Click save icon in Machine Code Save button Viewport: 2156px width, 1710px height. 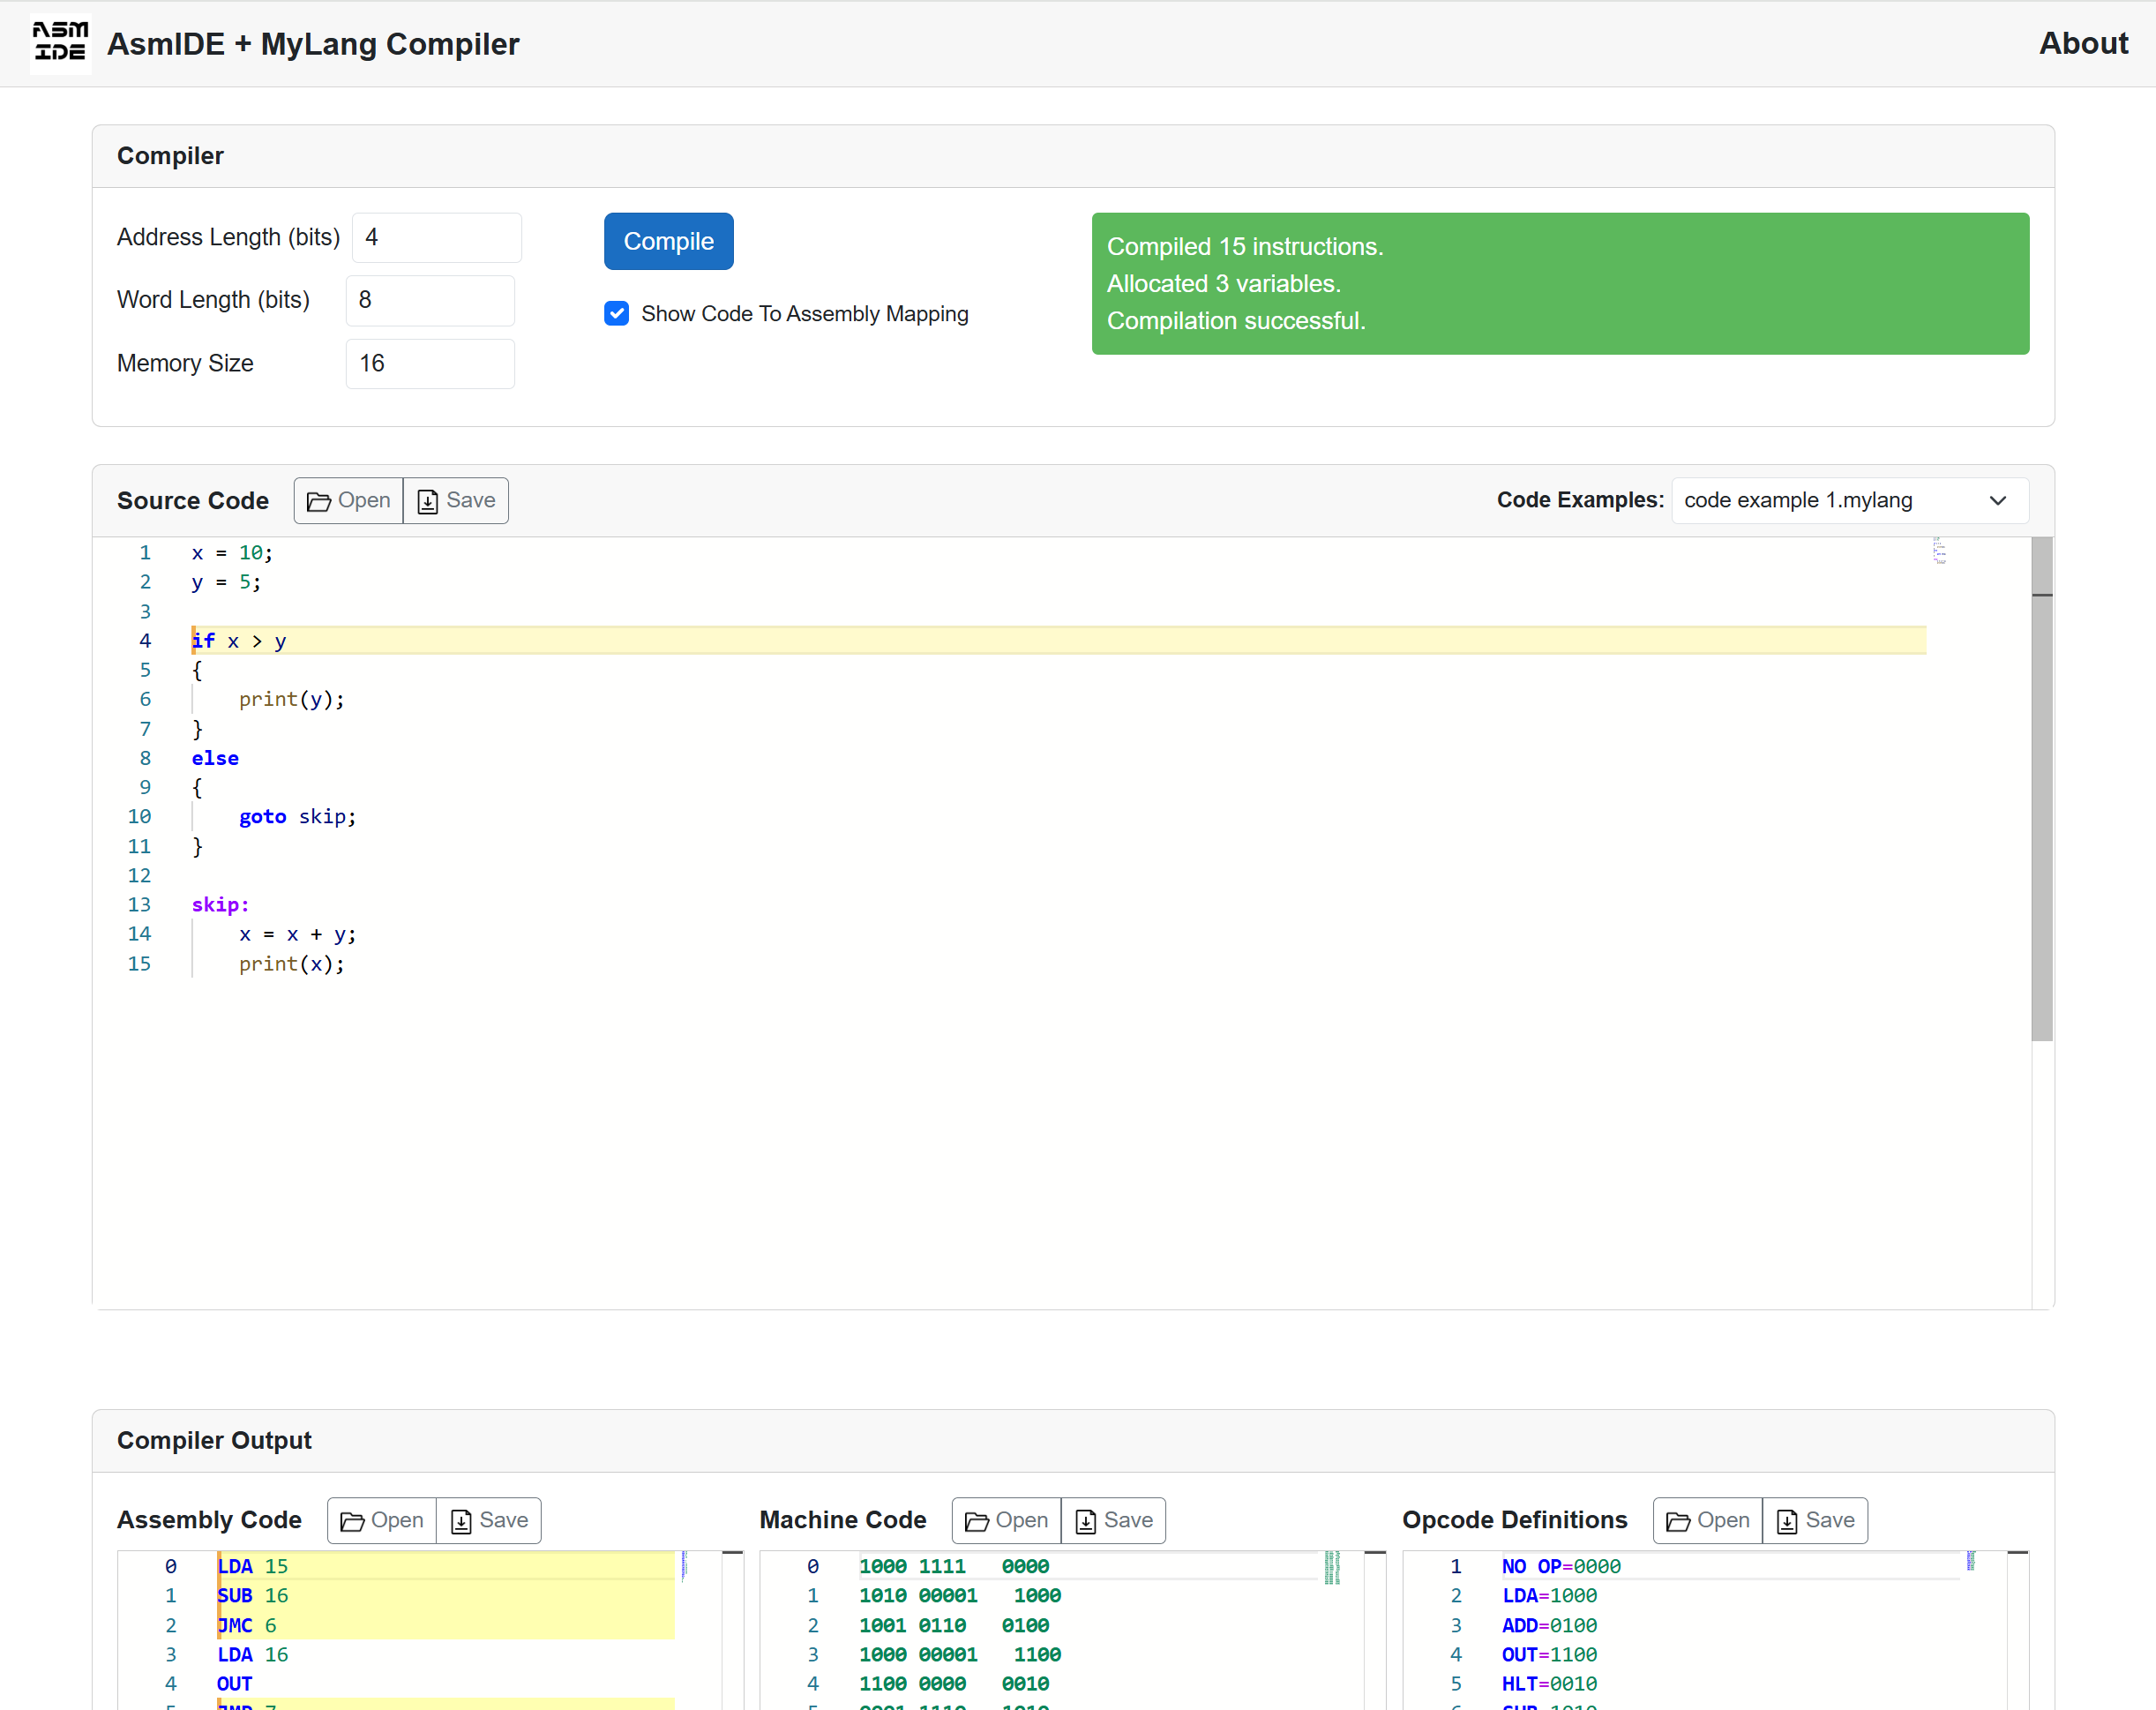coord(1085,1521)
